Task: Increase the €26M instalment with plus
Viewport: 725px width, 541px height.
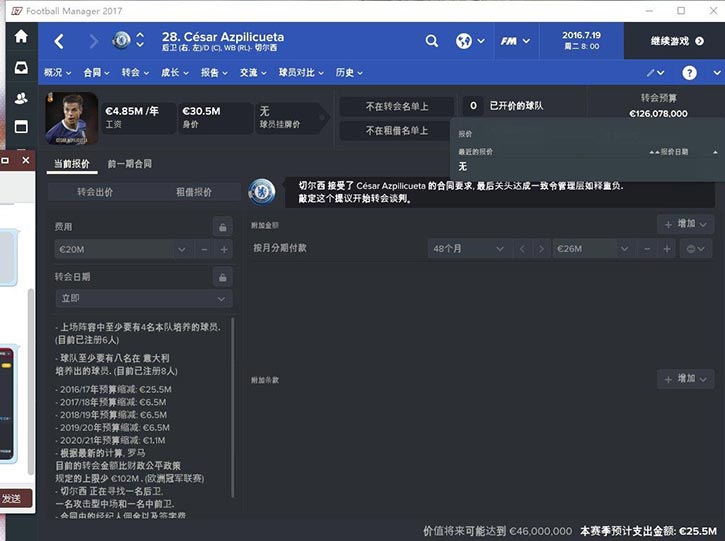Action: point(667,249)
